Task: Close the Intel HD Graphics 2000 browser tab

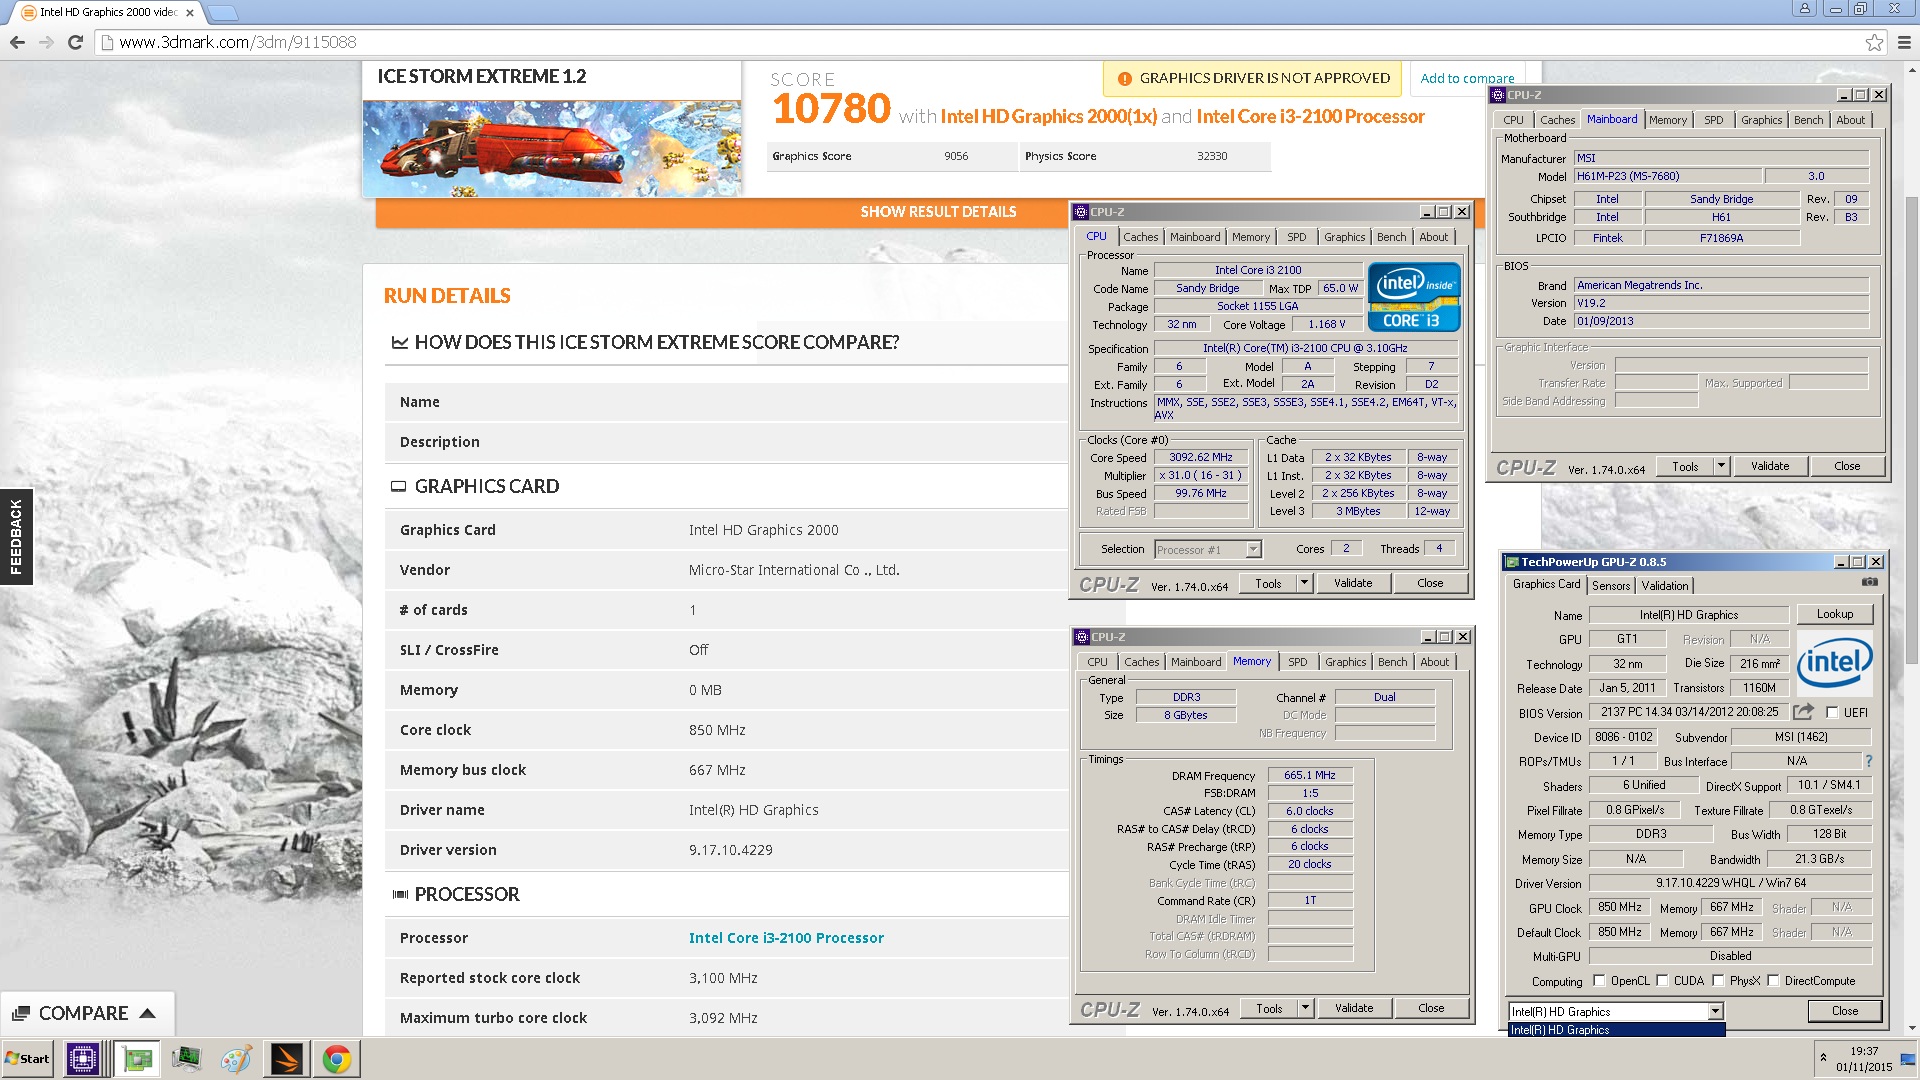Action: pyautogui.click(x=190, y=13)
